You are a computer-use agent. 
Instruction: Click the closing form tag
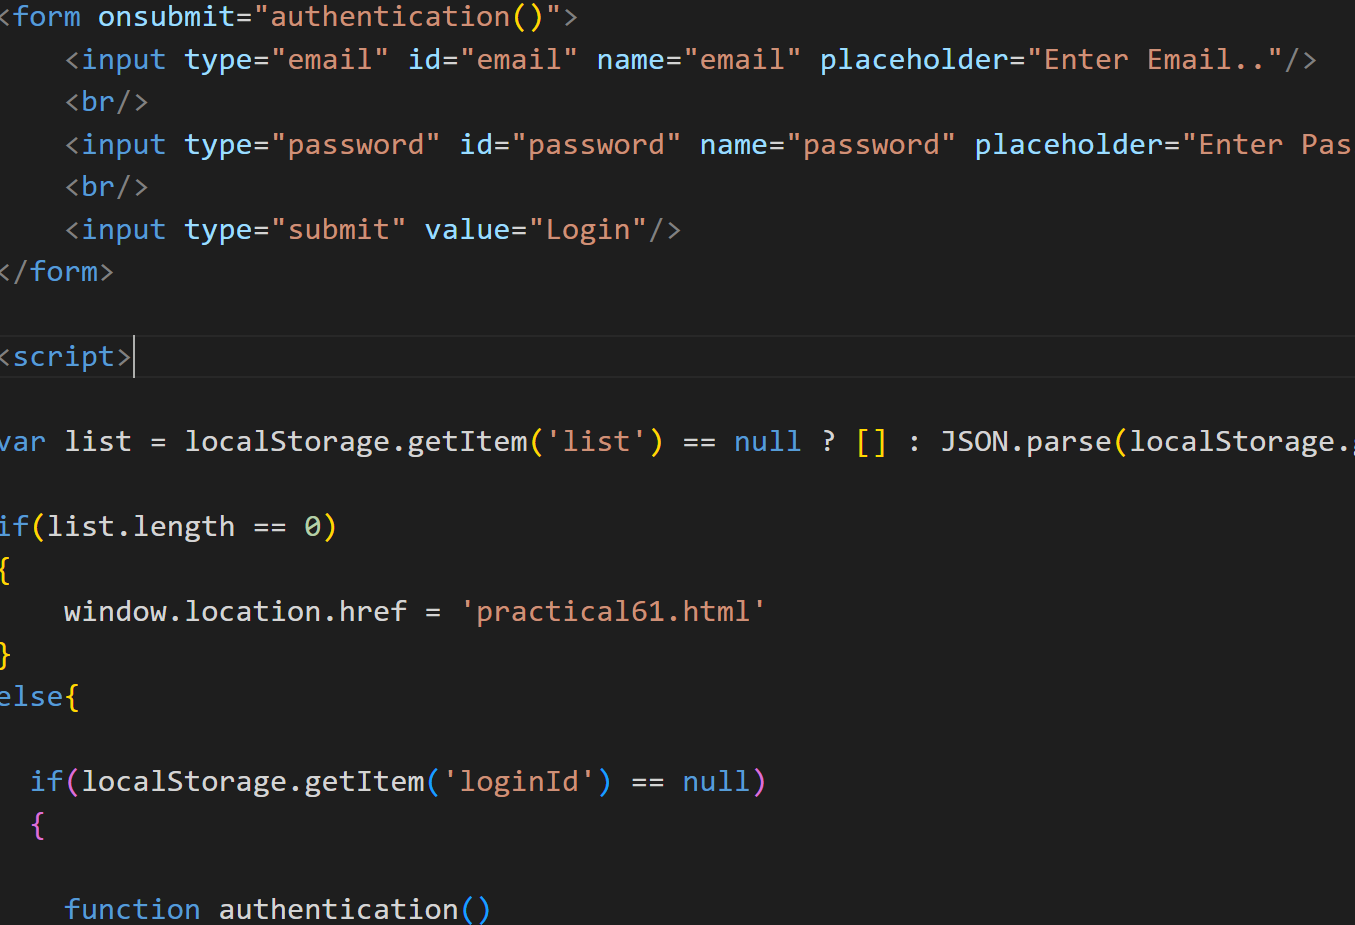(x=58, y=272)
